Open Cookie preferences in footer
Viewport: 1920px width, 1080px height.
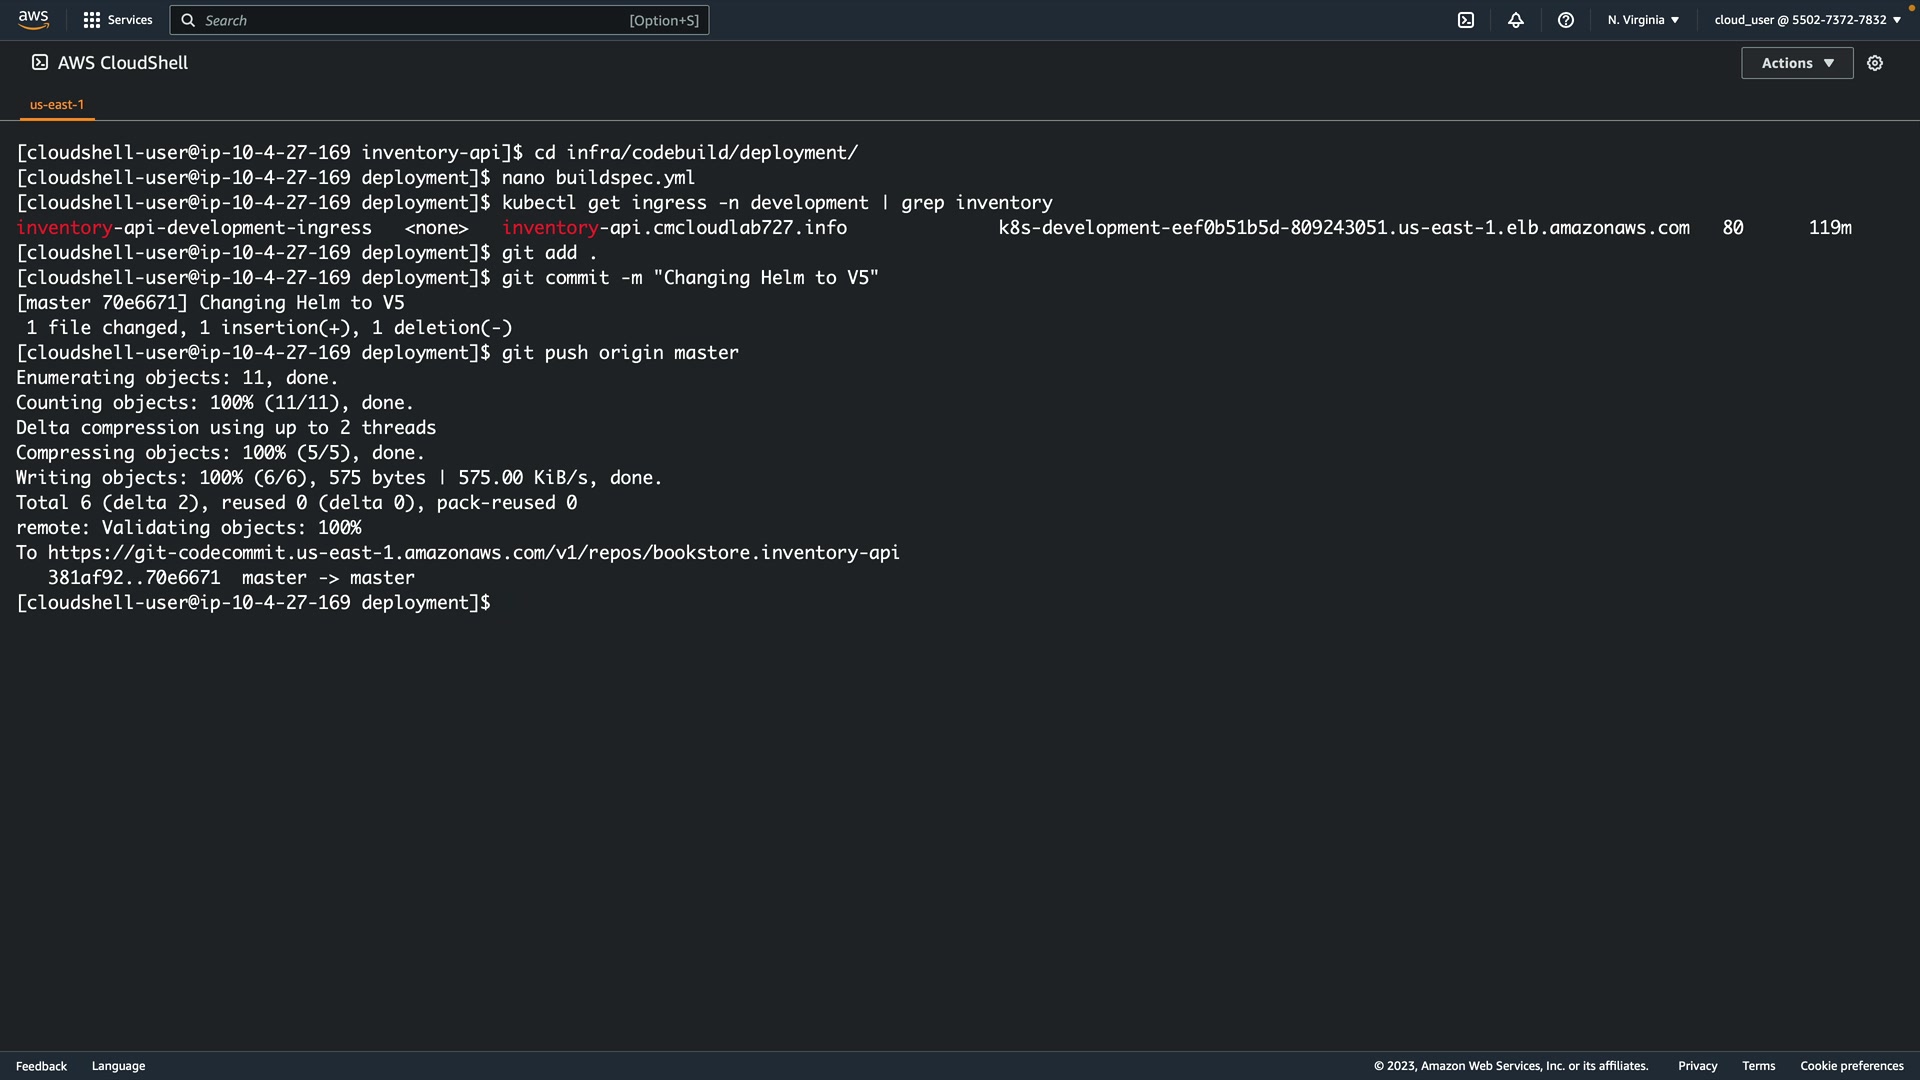[1851, 1066]
